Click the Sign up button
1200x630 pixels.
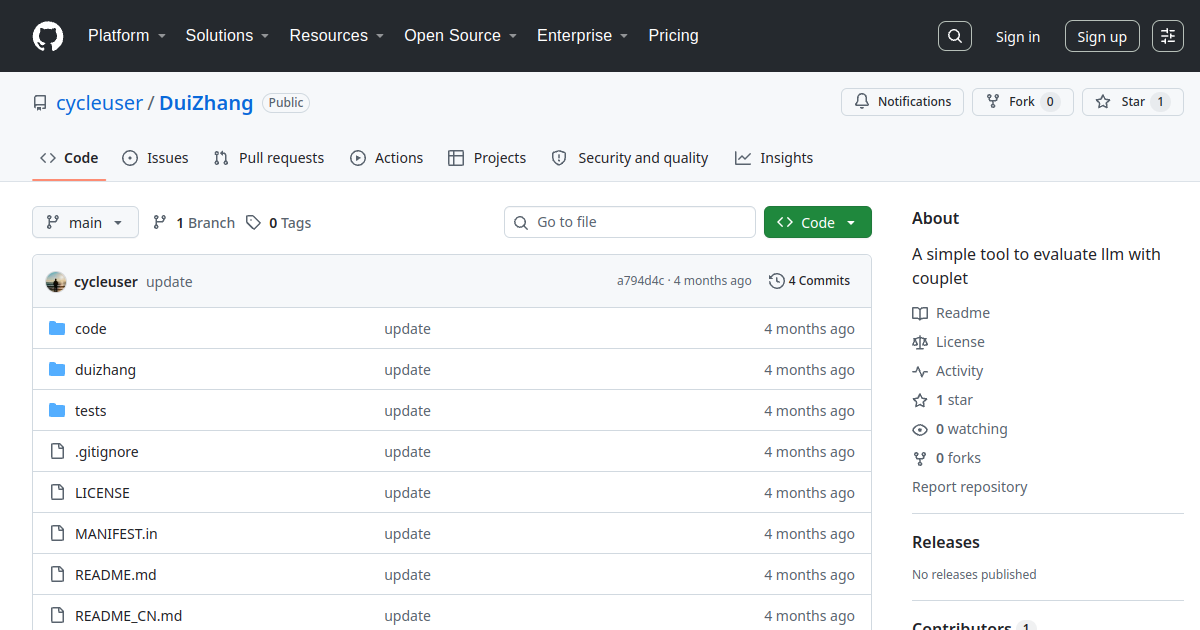(x=1102, y=37)
